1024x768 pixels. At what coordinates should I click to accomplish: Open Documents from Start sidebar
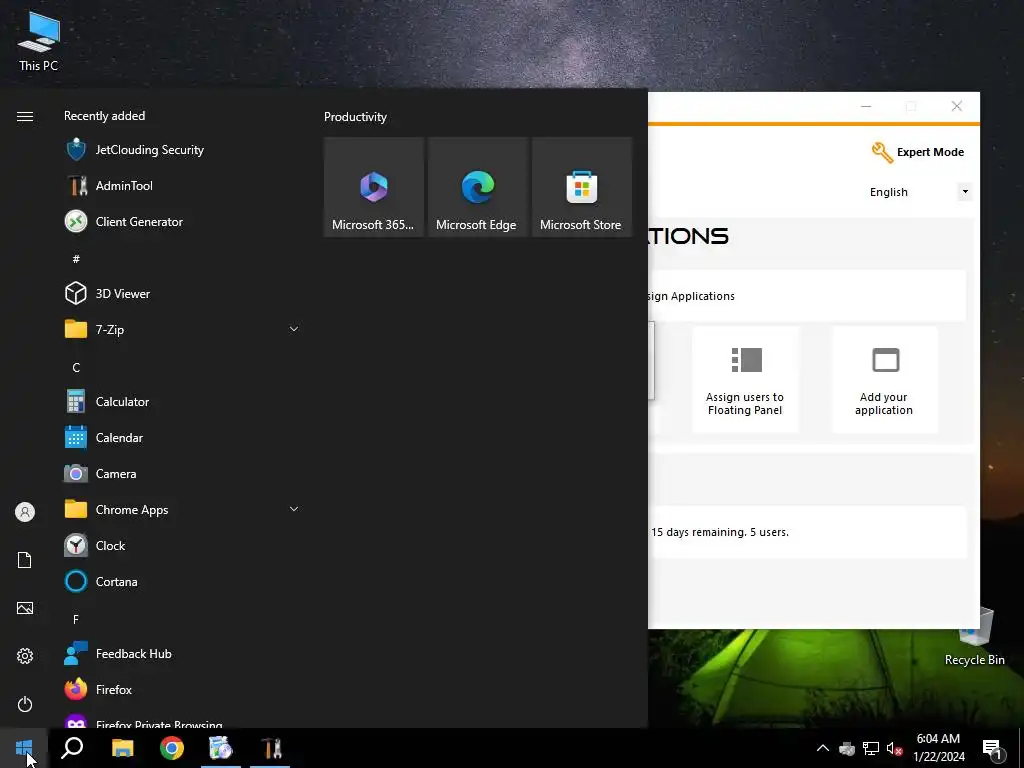(x=25, y=560)
